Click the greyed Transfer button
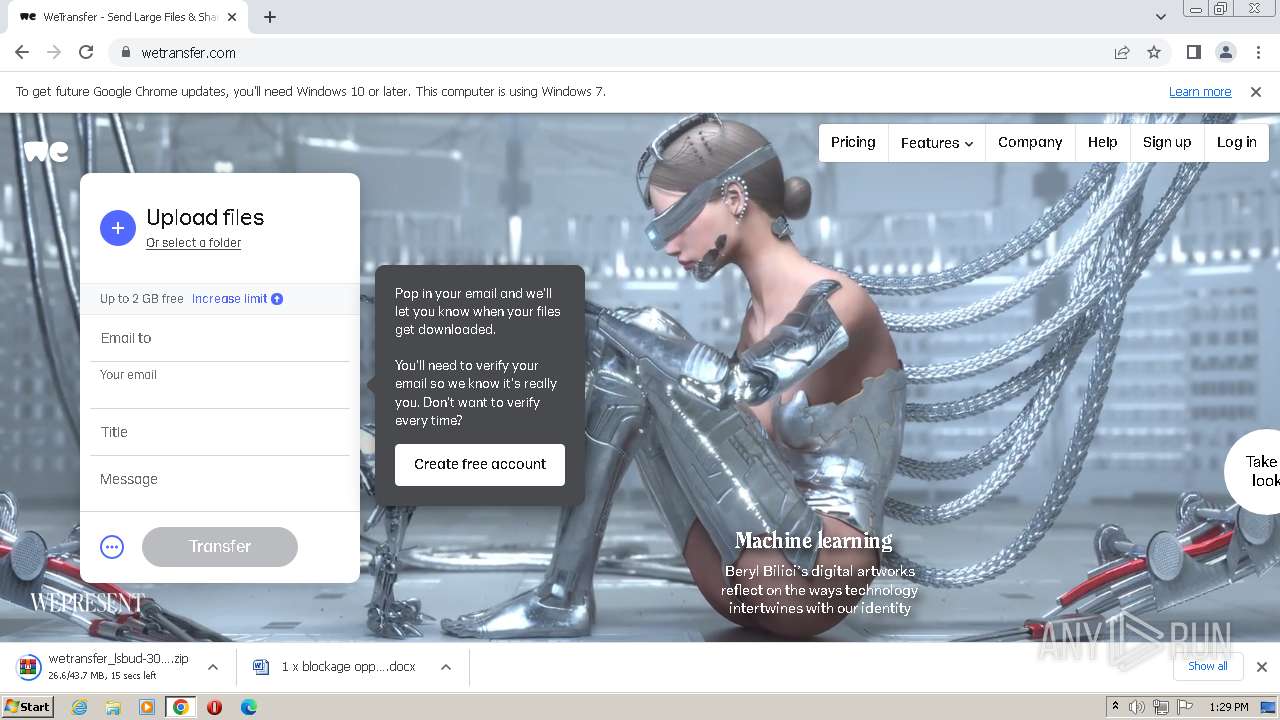1280x720 pixels. pyautogui.click(x=220, y=547)
